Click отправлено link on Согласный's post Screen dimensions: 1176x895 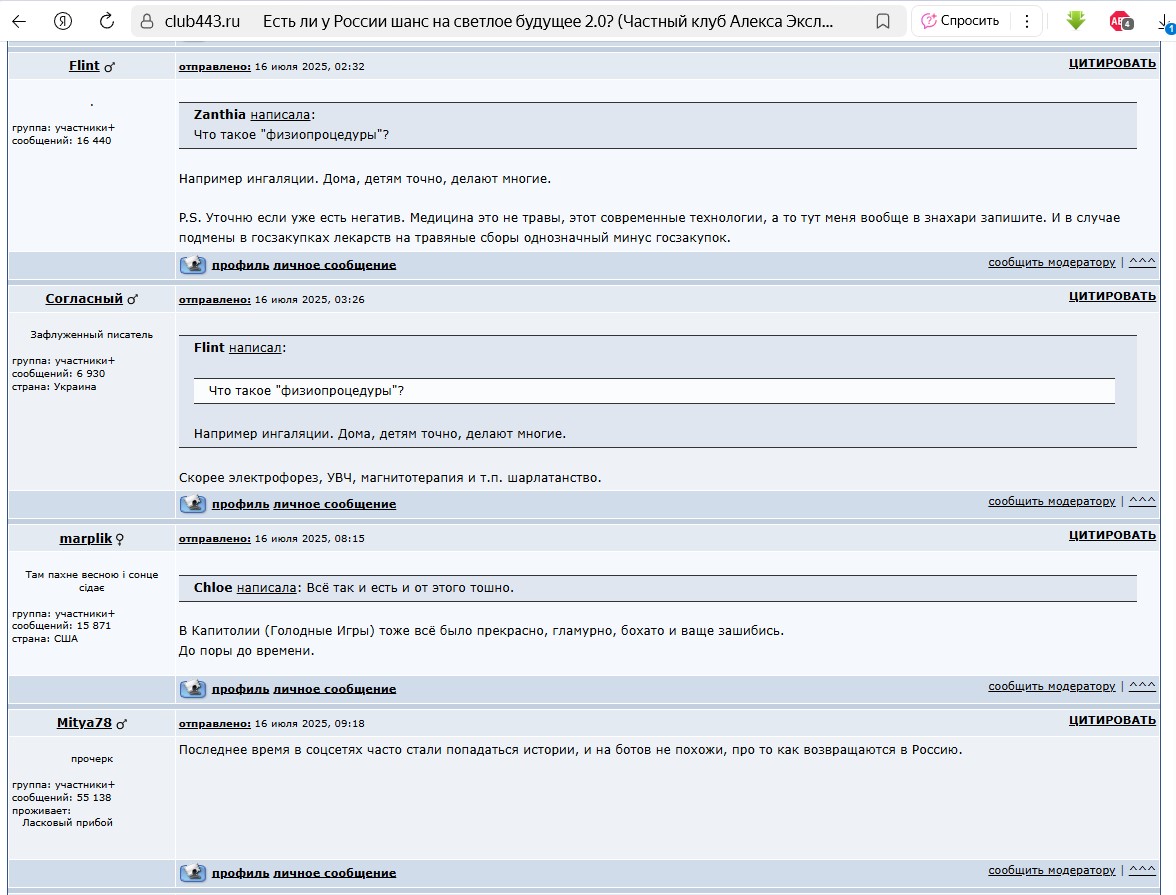214,299
